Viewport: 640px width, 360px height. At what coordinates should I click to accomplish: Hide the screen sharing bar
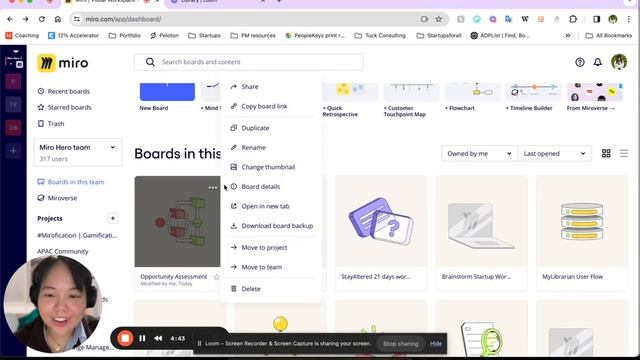[x=436, y=344]
